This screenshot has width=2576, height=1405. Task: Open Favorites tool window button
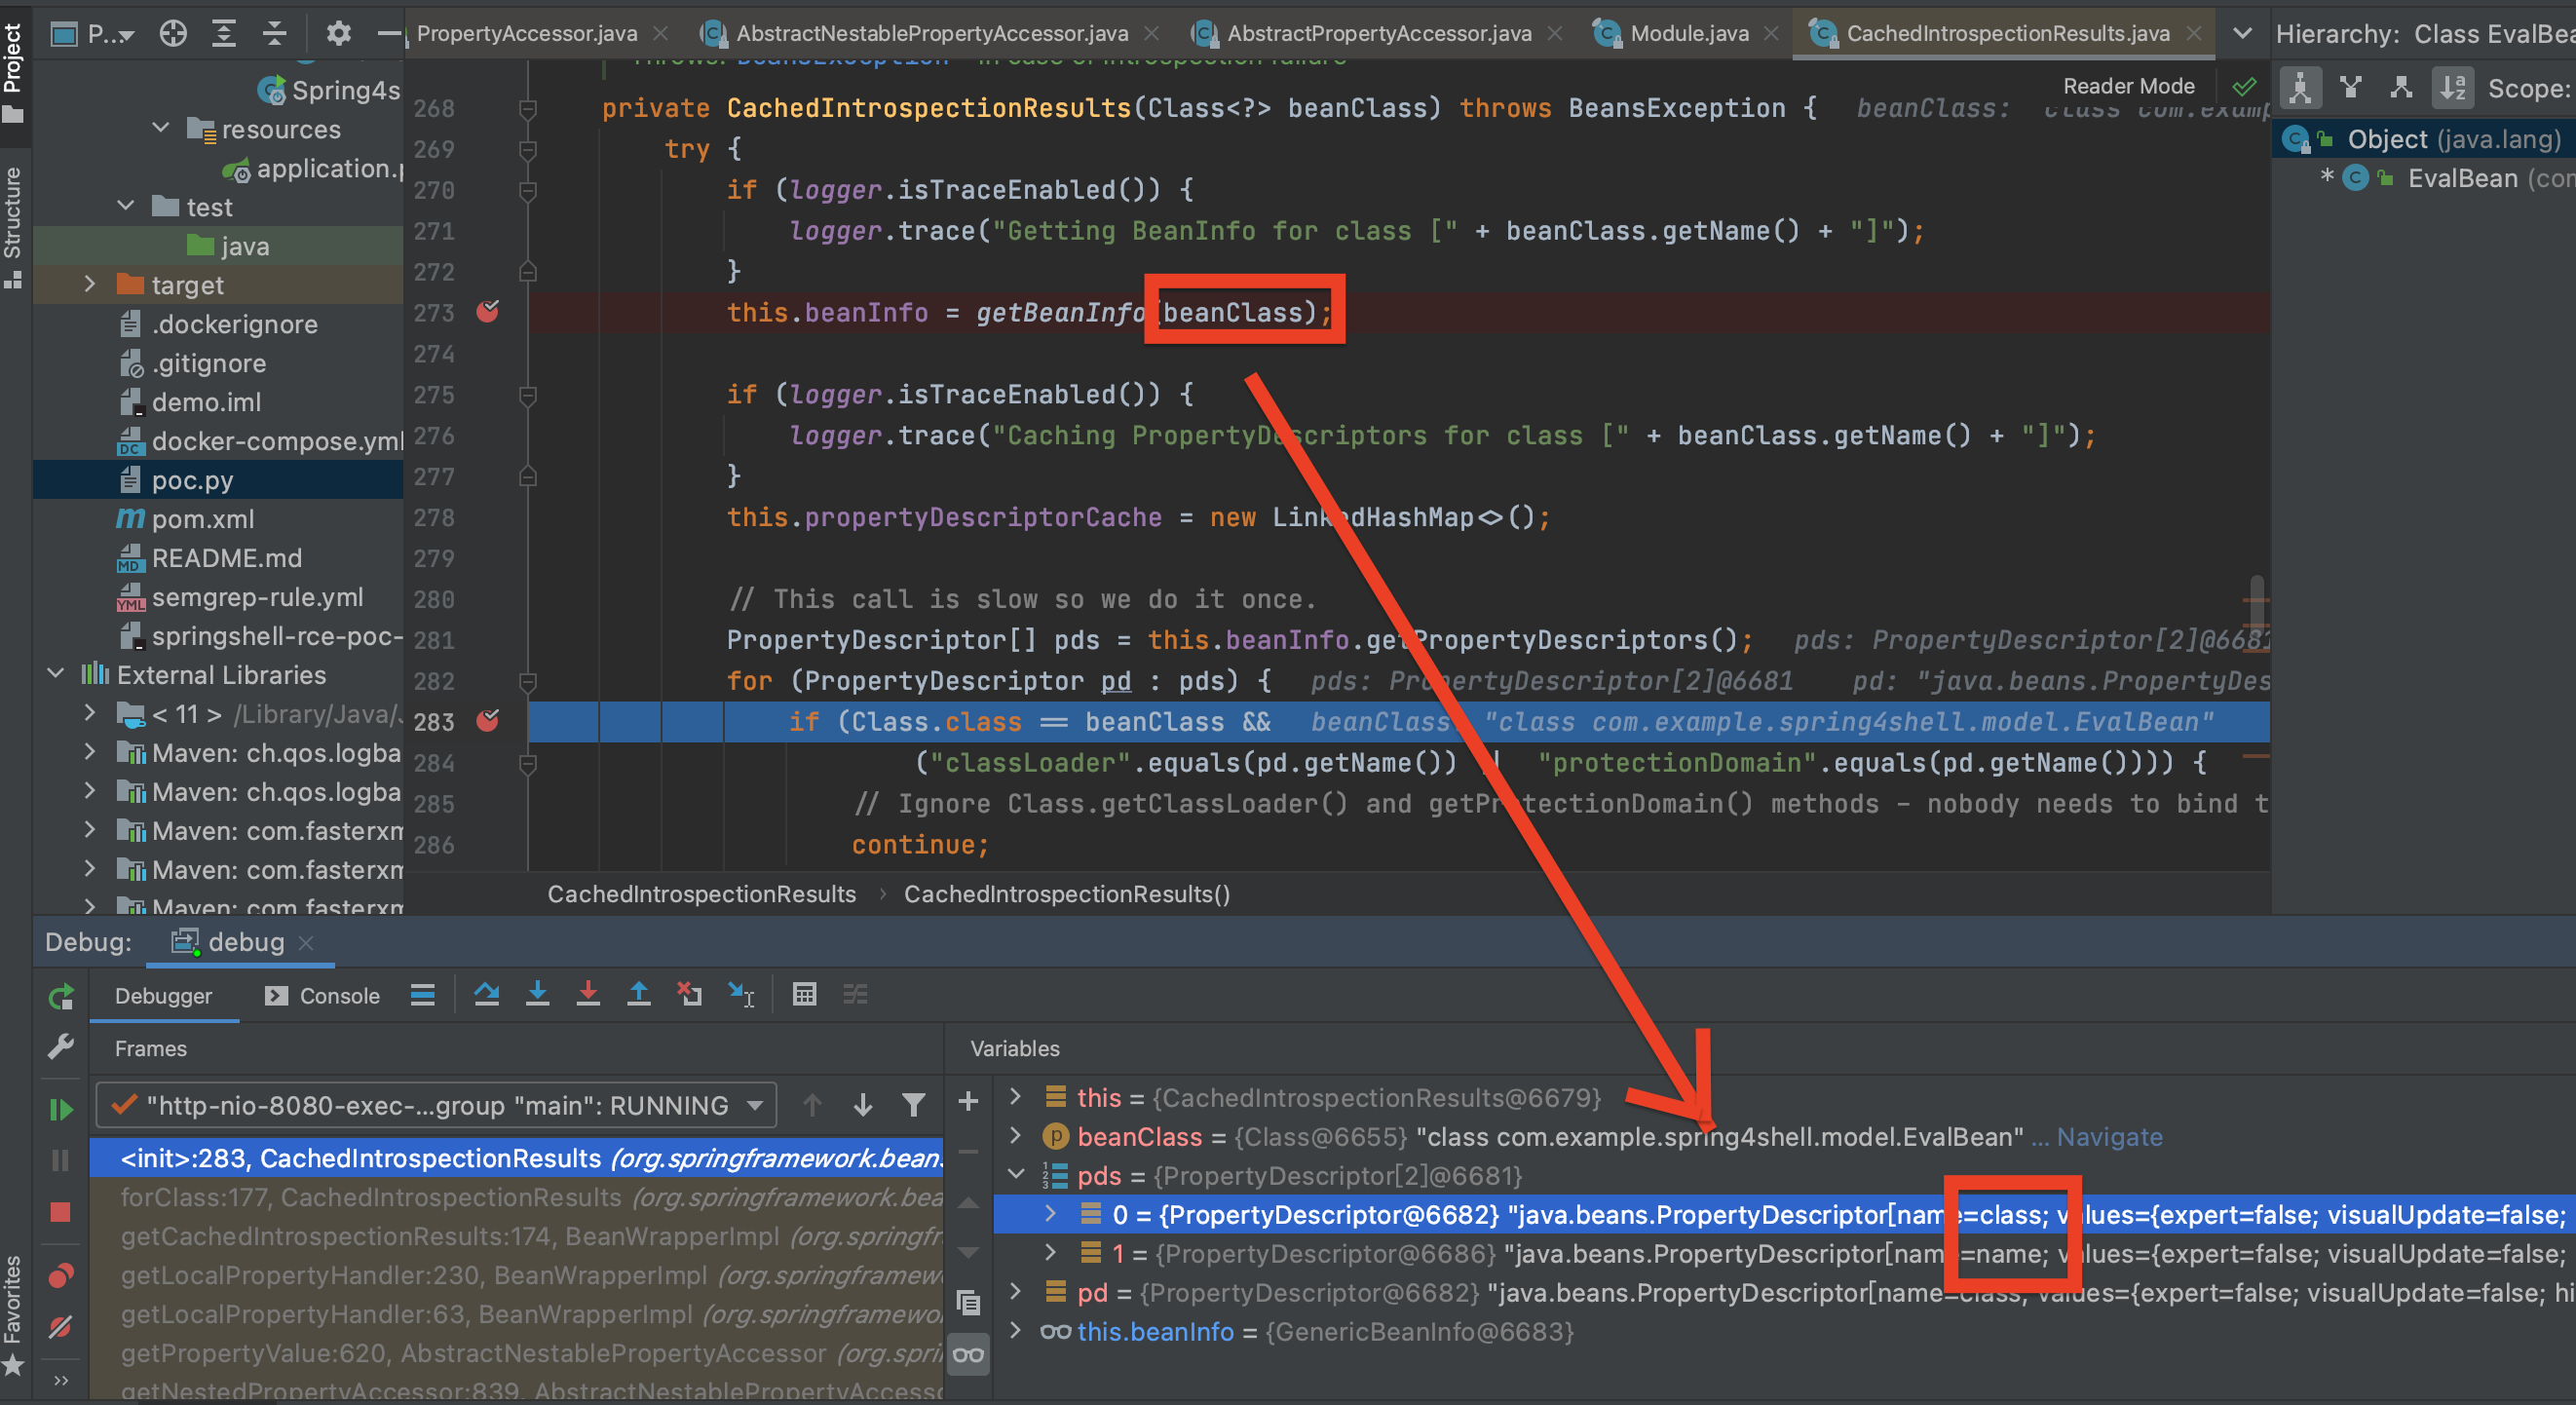tap(14, 1314)
